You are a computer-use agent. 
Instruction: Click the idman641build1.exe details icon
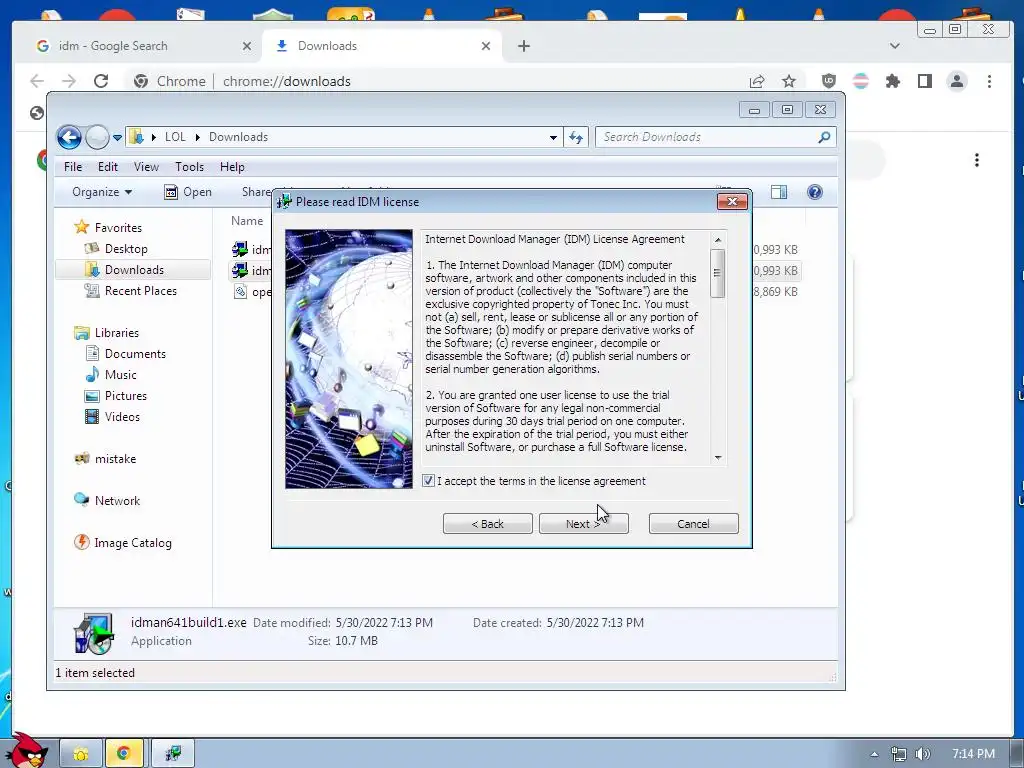tap(95, 633)
